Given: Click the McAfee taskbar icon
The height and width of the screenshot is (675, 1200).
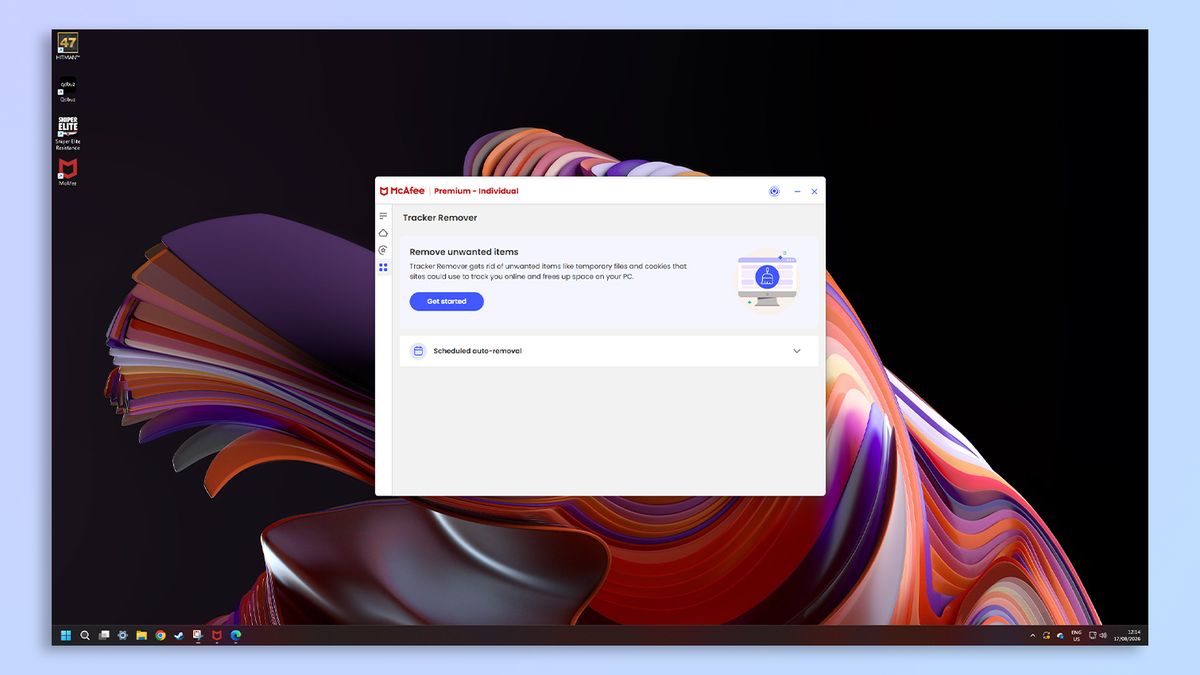Looking at the screenshot, I should coord(217,635).
